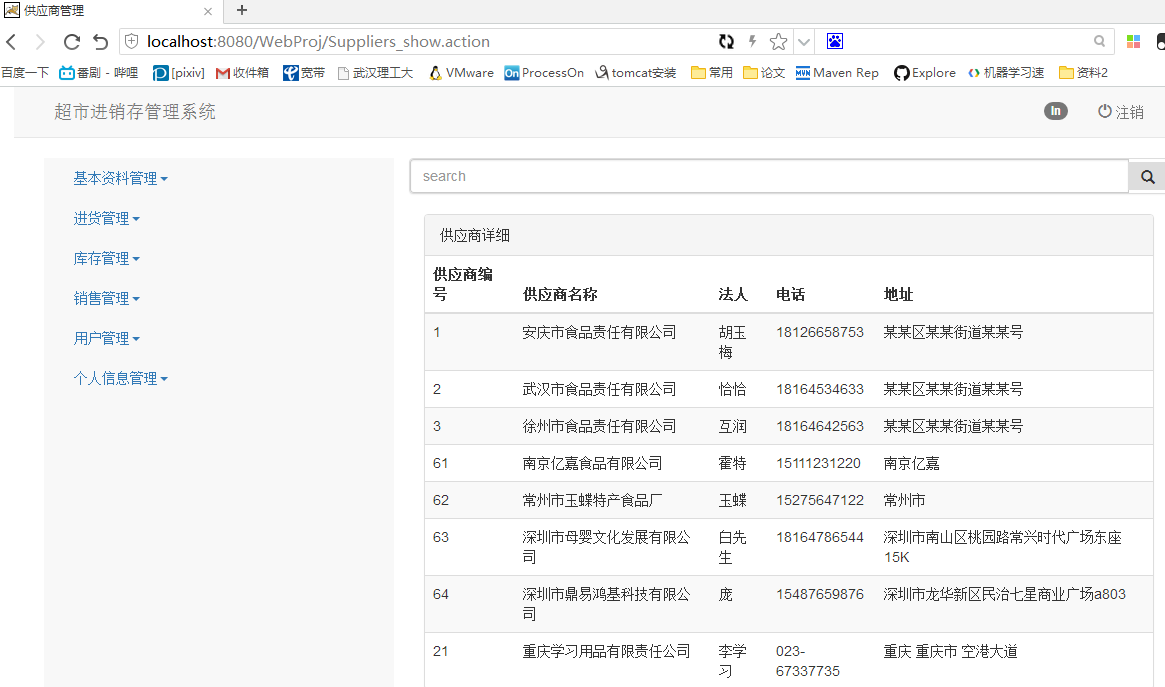Bookmark page with the star icon

click(x=778, y=42)
